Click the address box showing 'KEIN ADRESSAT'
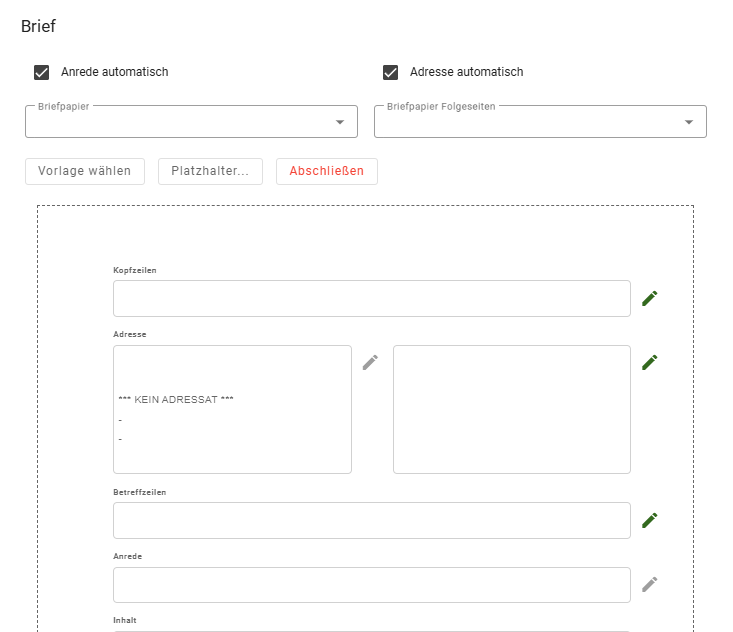 (x=232, y=409)
